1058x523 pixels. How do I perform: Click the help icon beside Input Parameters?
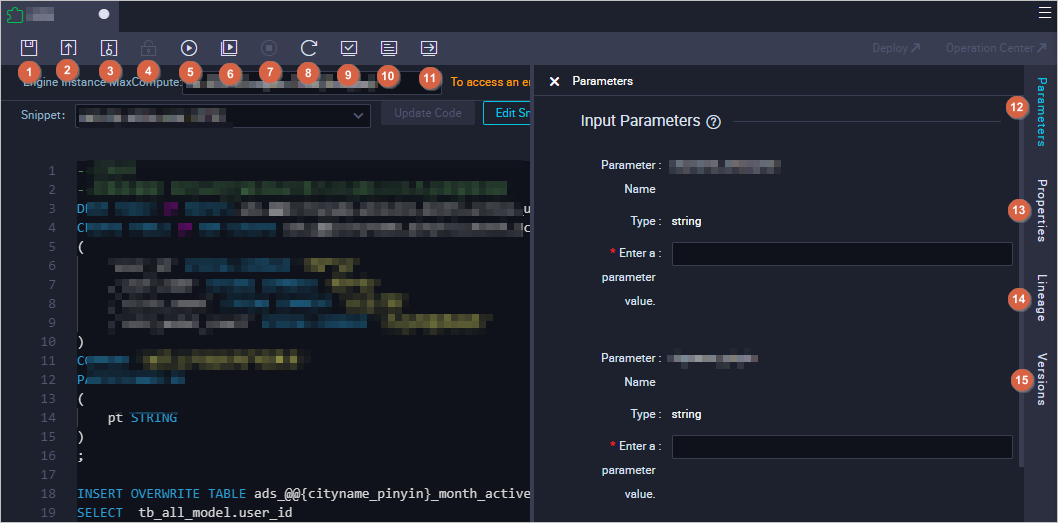click(x=713, y=122)
